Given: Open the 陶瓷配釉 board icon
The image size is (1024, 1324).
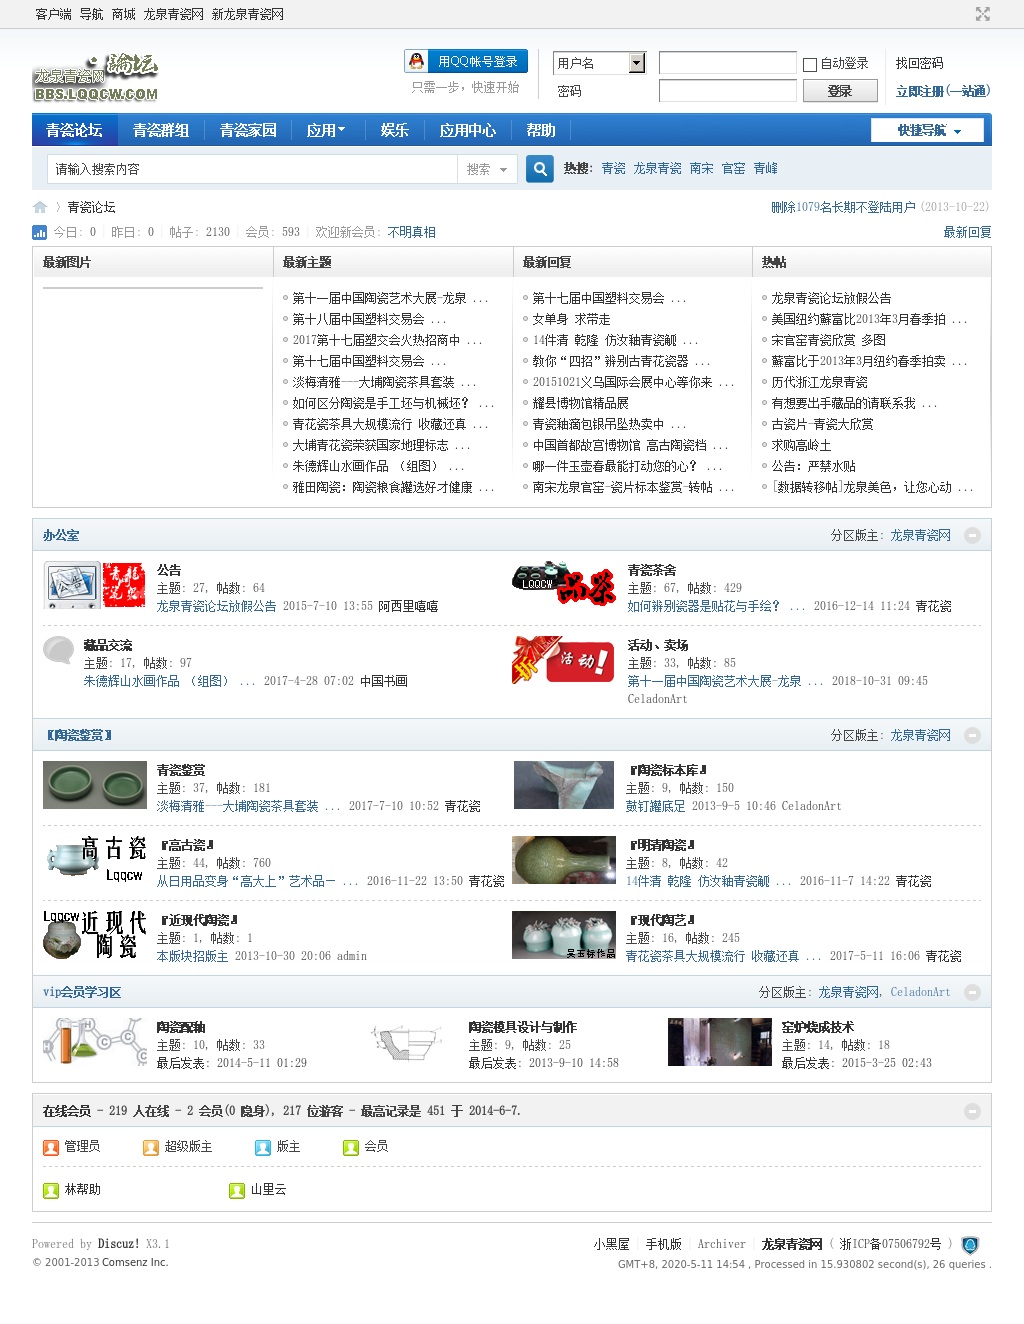Looking at the screenshot, I should tap(94, 1042).
